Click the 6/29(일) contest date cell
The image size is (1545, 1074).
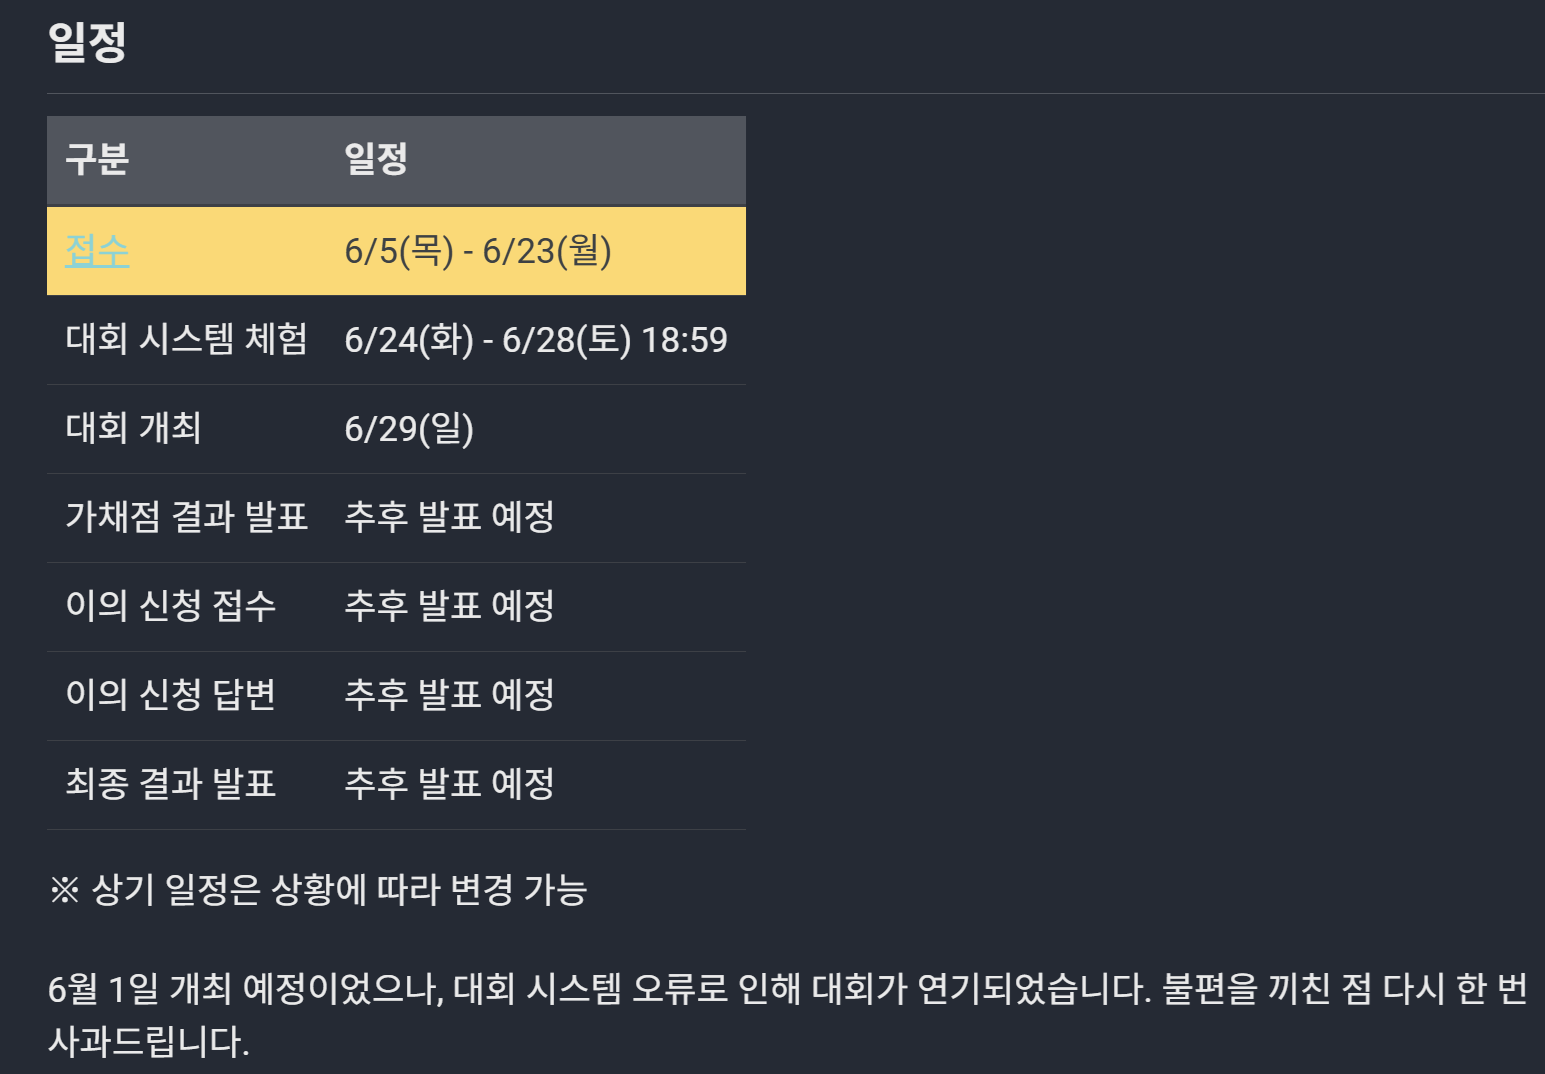pyautogui.click(x=409, y=429)
